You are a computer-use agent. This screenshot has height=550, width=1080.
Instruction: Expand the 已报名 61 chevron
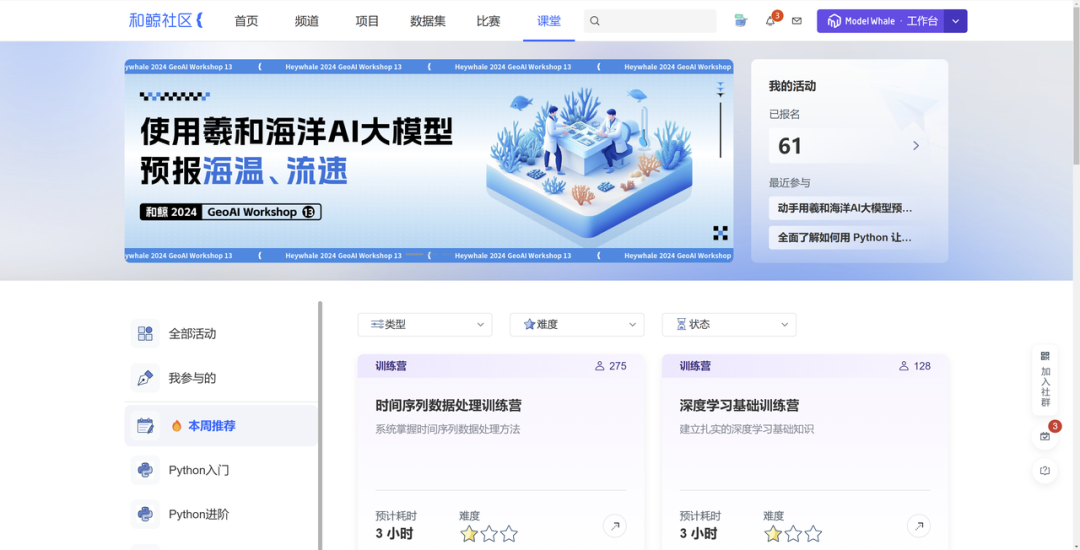click(x=916, y=146)
